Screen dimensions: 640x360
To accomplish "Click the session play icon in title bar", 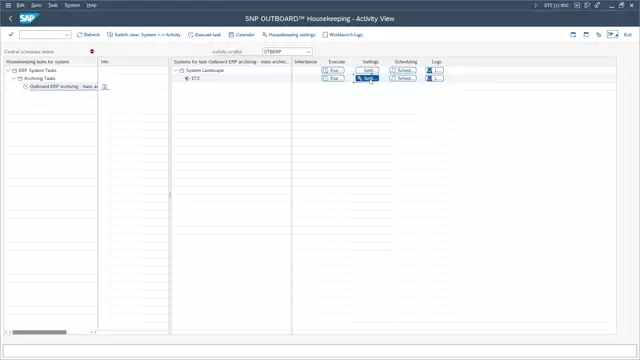I will pyautogui.click(x=577, y=5).
